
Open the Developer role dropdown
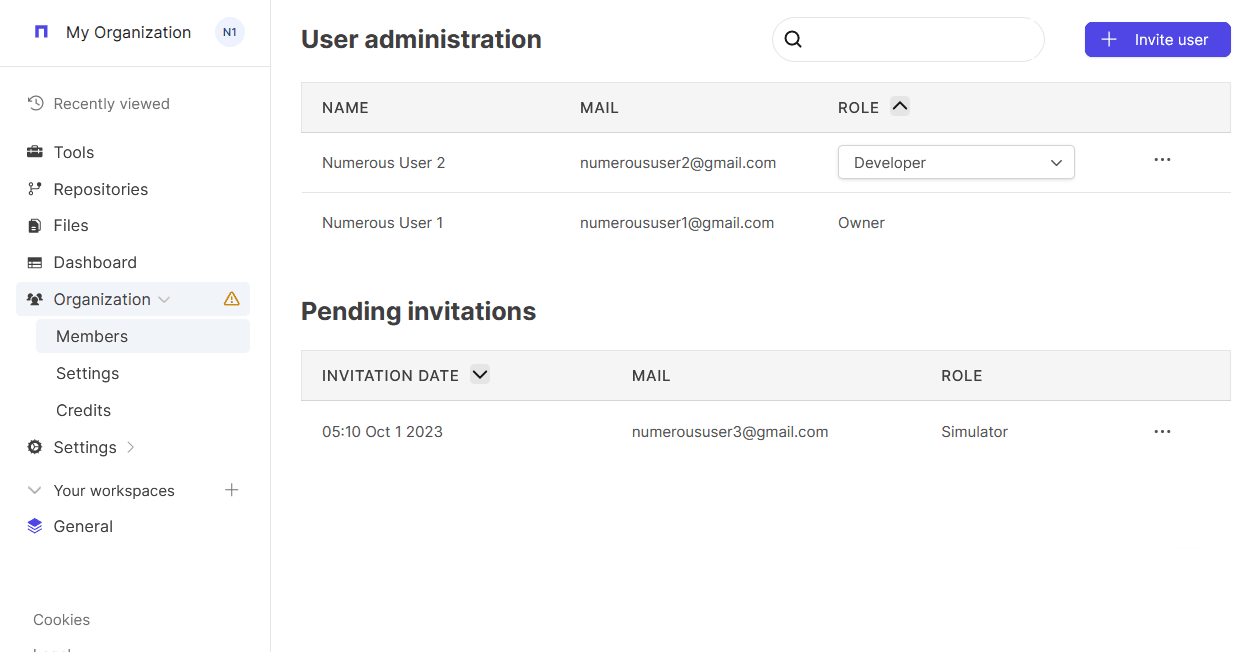[955, 163]
